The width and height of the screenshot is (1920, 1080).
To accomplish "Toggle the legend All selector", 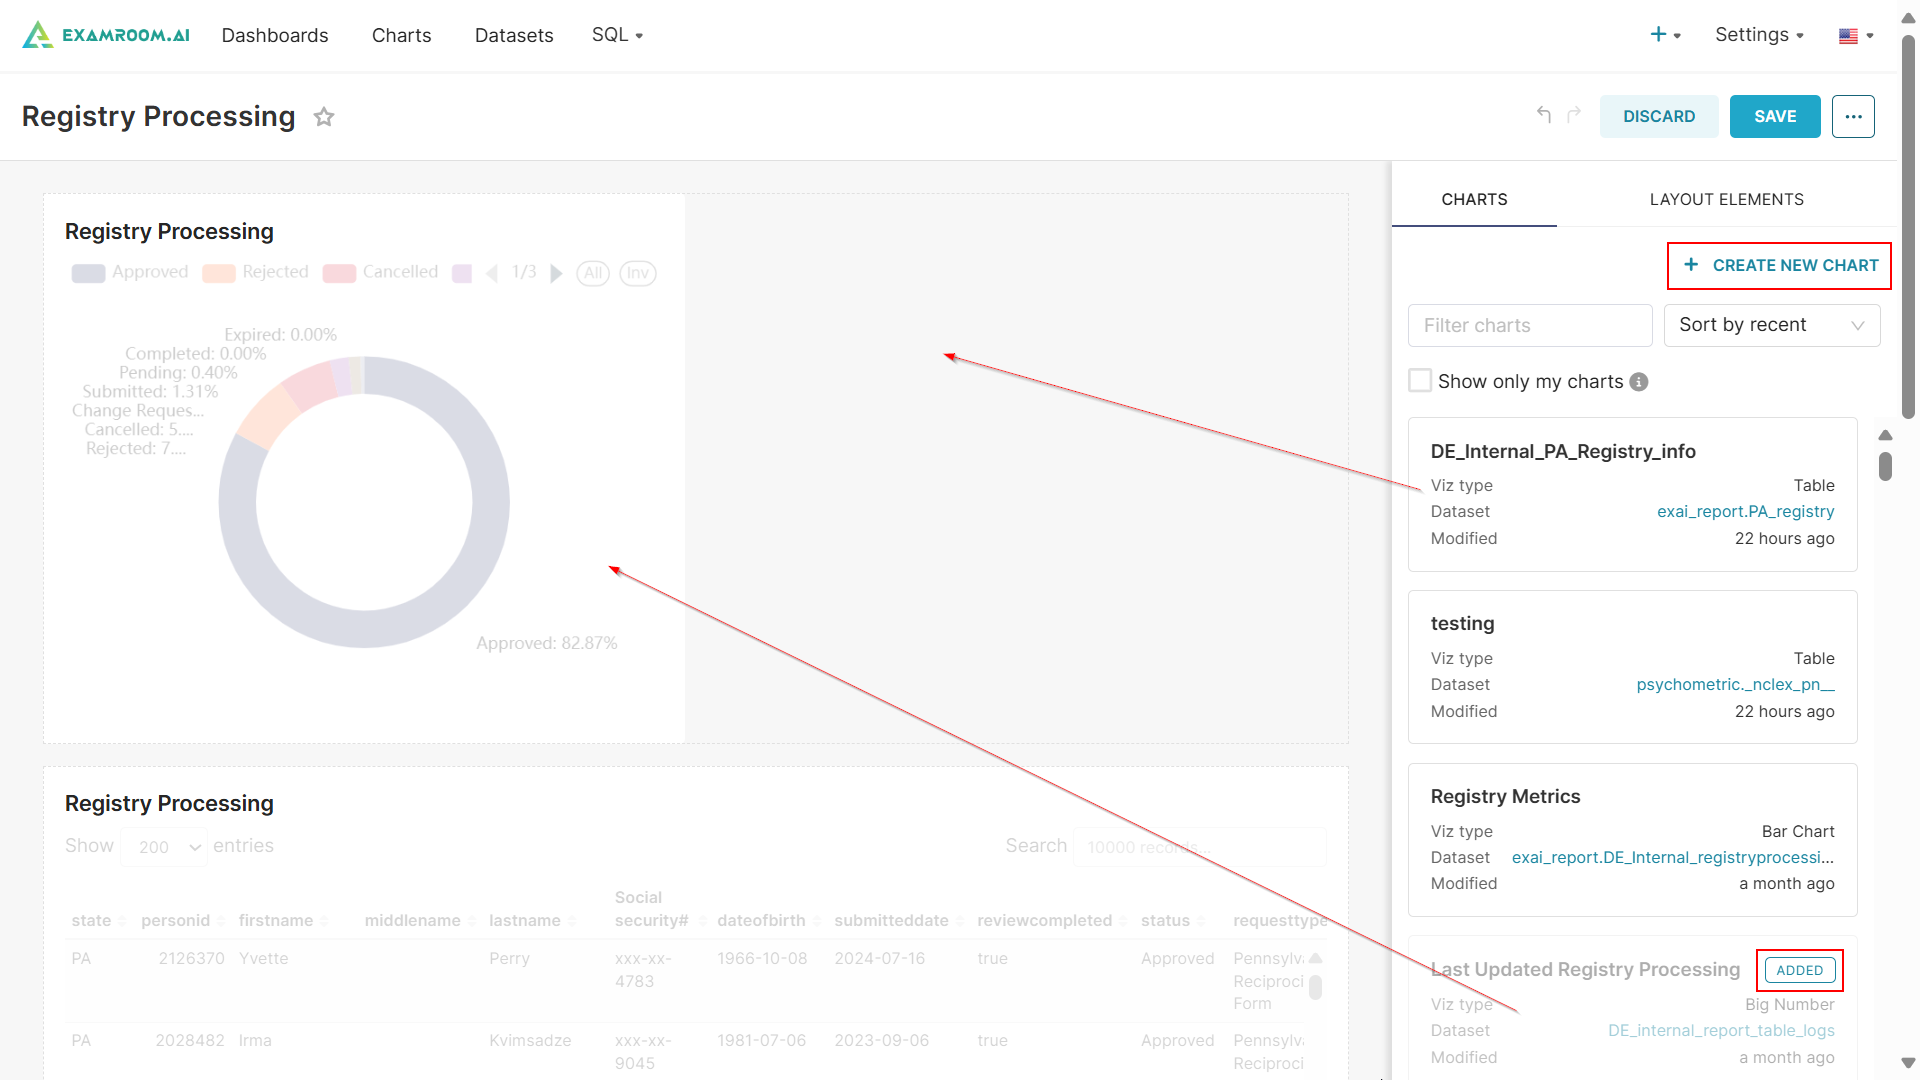I will tap(593, 273).
